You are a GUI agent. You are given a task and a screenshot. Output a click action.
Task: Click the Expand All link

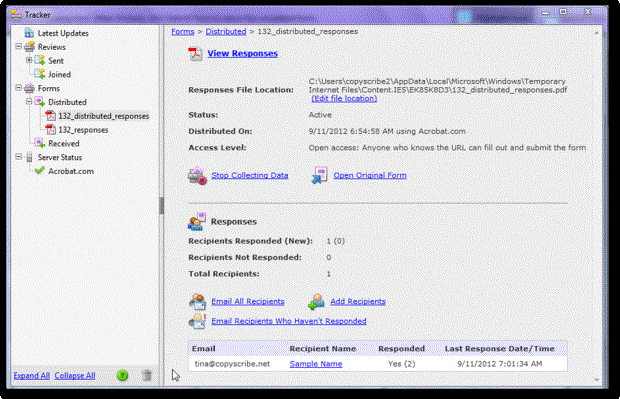(x=32, y=376)
